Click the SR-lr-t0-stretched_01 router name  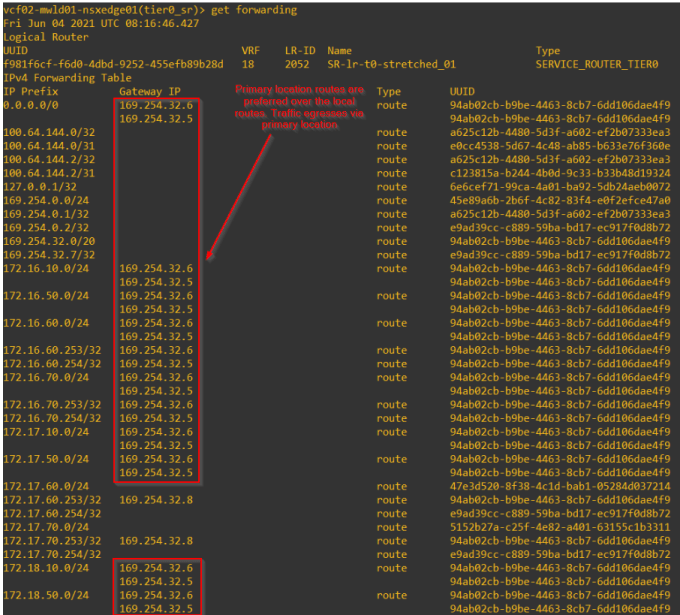click(x=392, y=65)
